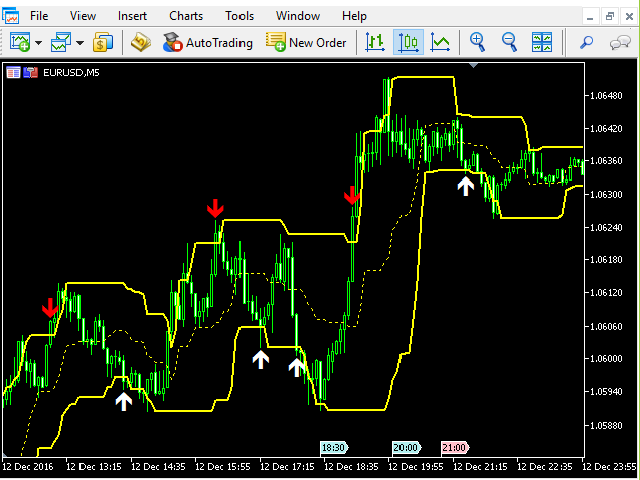Click the New Order button
This screenshot has height=480, width=640.
pos(306,42)
